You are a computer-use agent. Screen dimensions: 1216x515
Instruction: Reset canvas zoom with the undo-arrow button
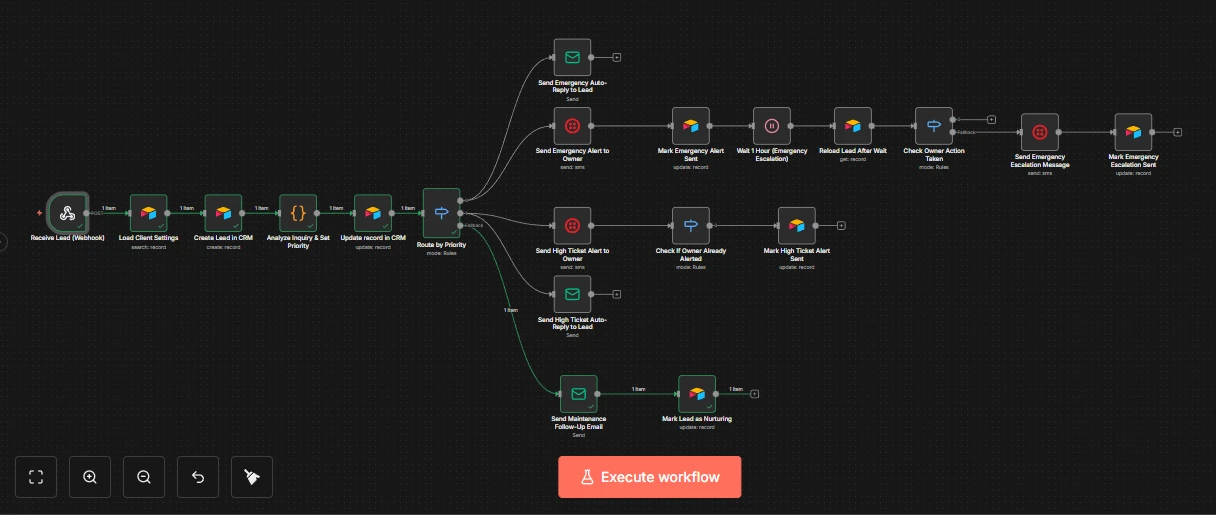click(198, 477)
